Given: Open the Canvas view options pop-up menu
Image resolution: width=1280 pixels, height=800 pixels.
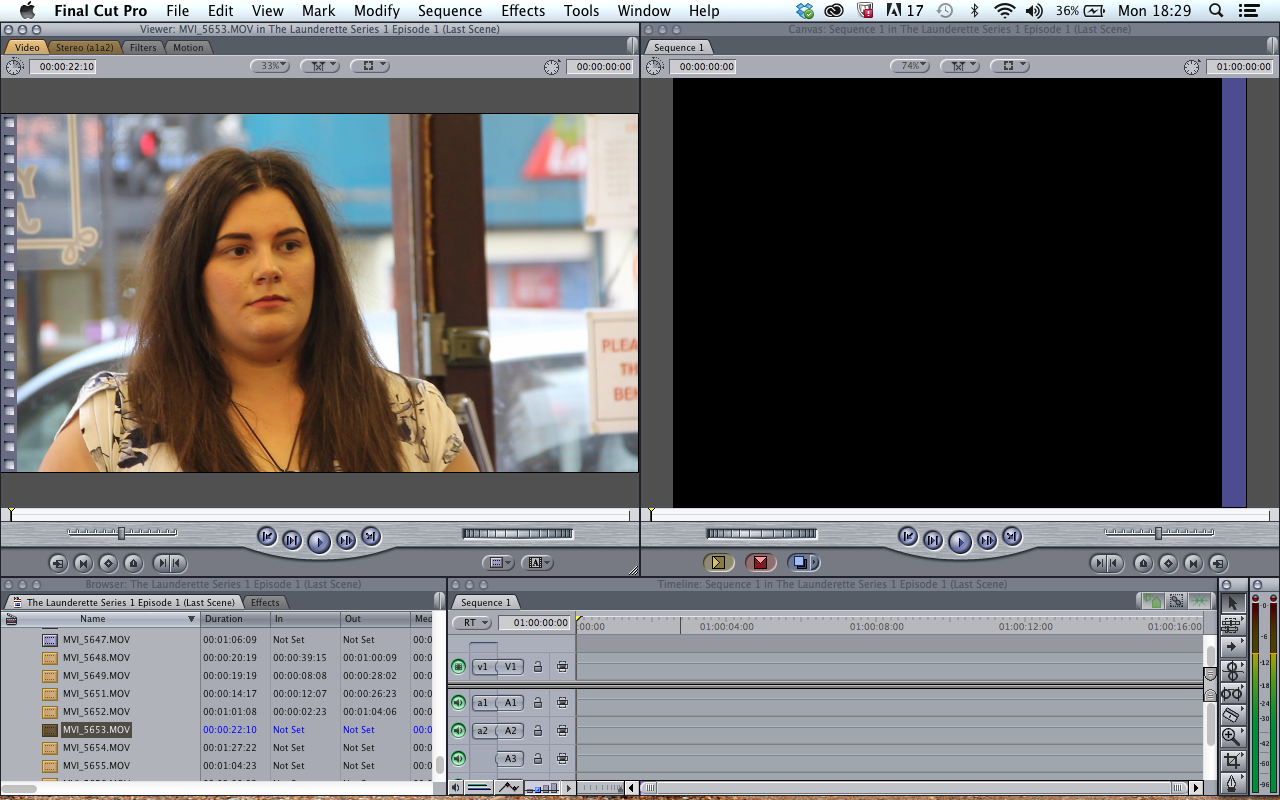Looking at the screenshot, I should [x=1010, y=66].
